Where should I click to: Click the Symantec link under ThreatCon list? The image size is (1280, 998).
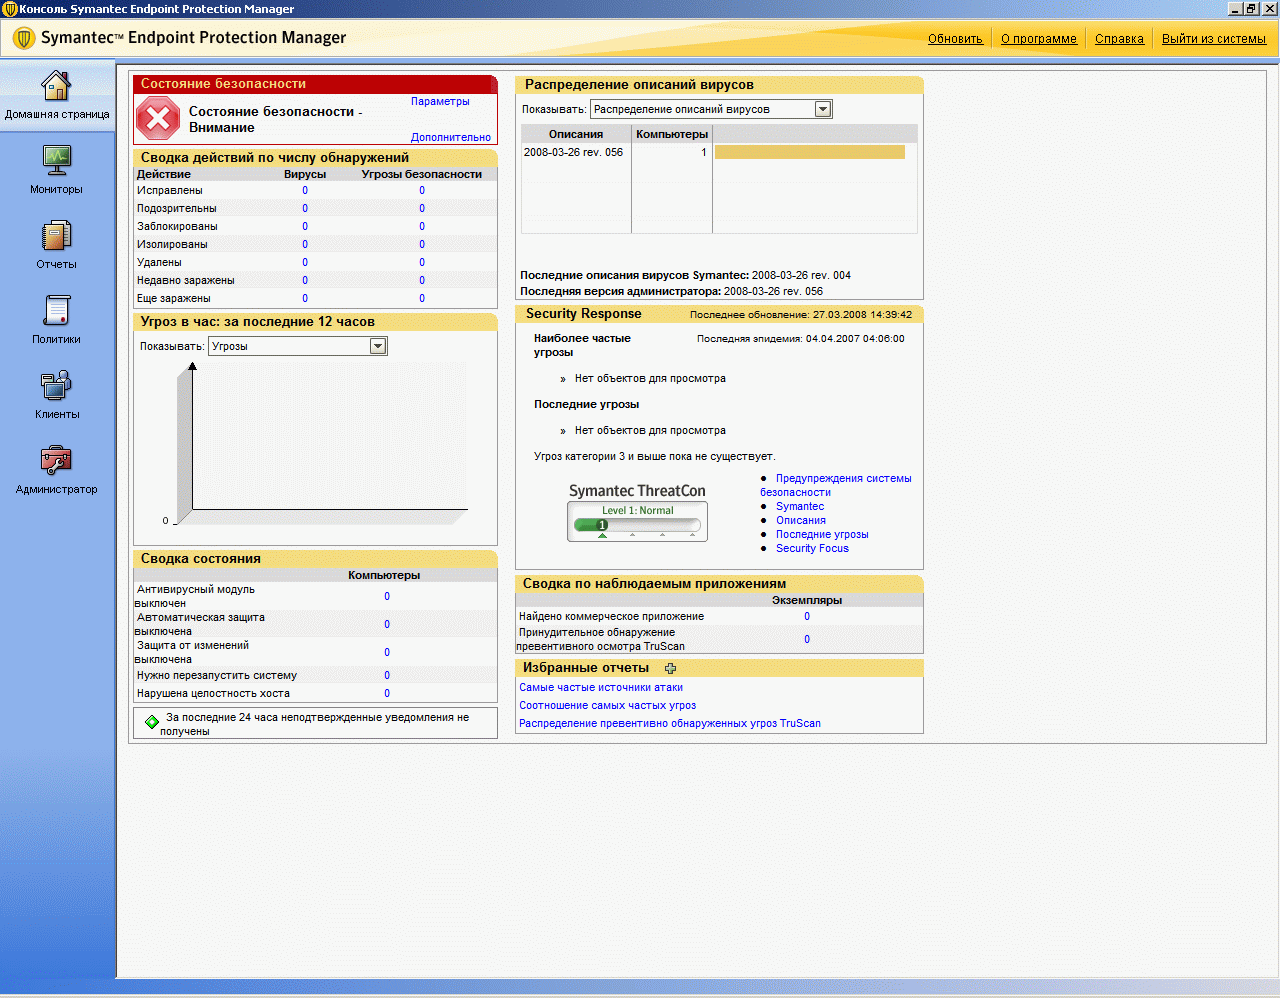[x=800, y=506]
